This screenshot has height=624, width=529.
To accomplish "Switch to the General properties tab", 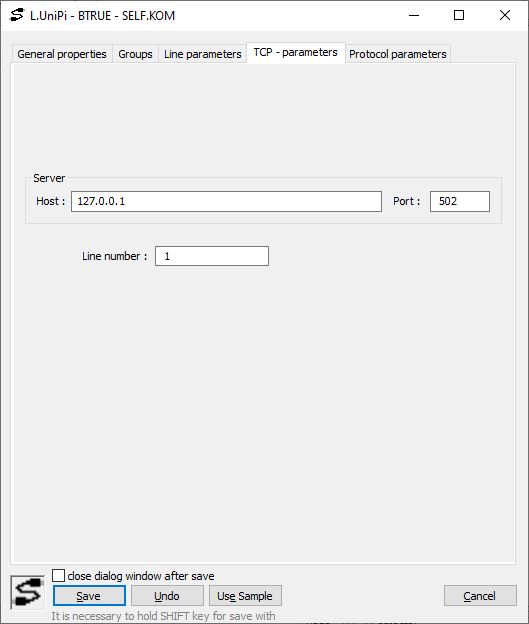I will tap(62, 54).
